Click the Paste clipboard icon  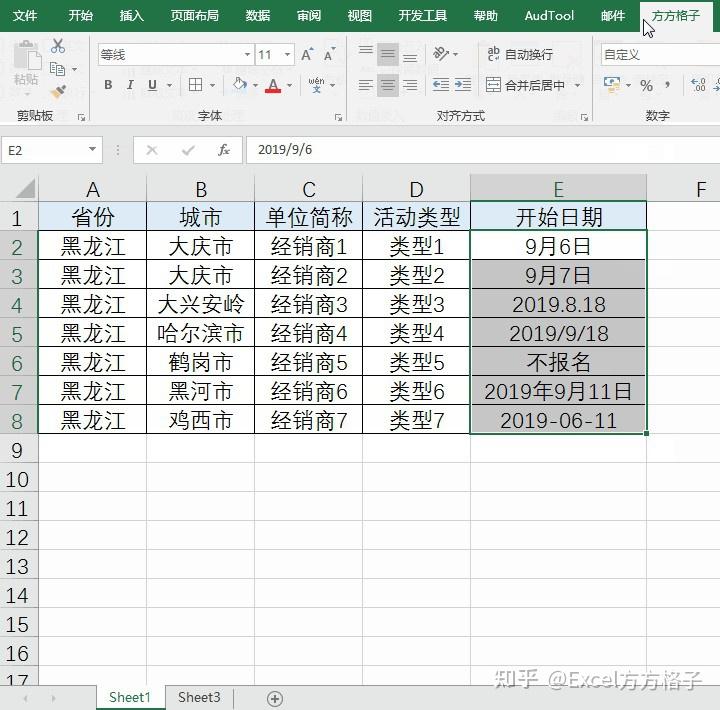27,57
